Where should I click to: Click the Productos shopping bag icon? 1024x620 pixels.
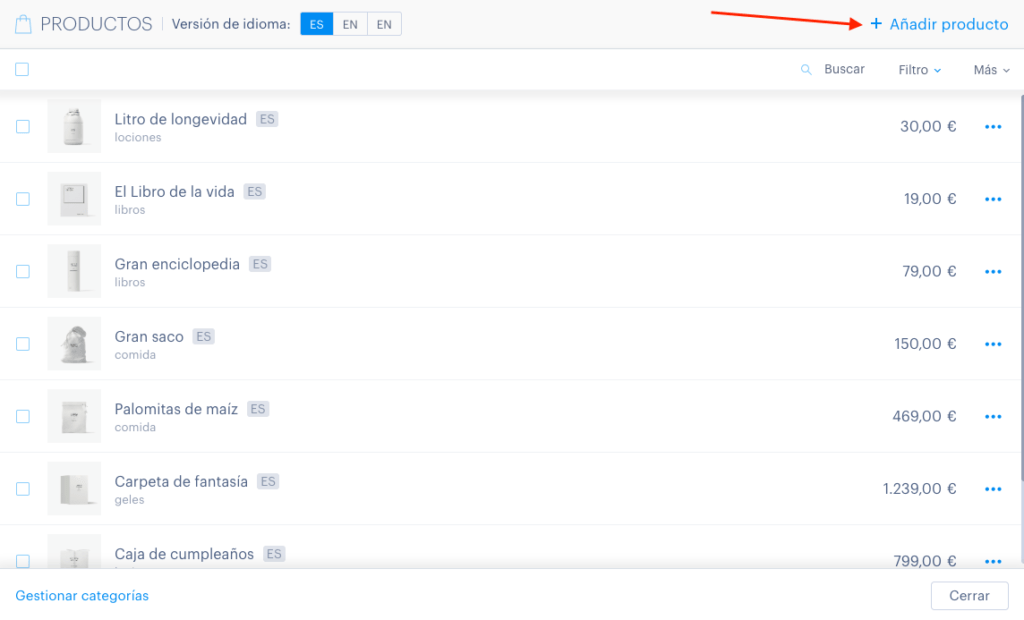[24, 25]
